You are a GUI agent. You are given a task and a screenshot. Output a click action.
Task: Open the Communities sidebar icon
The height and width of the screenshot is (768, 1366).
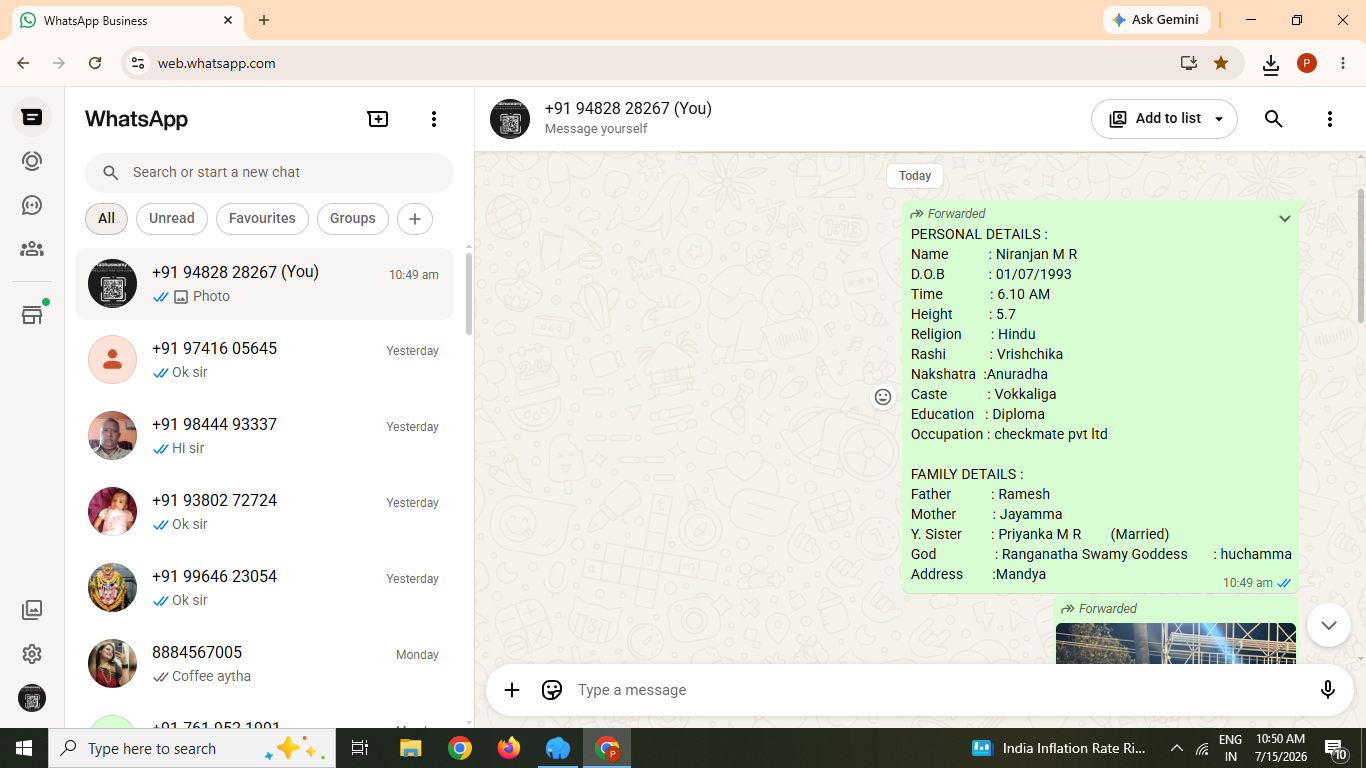pos(32,249)
